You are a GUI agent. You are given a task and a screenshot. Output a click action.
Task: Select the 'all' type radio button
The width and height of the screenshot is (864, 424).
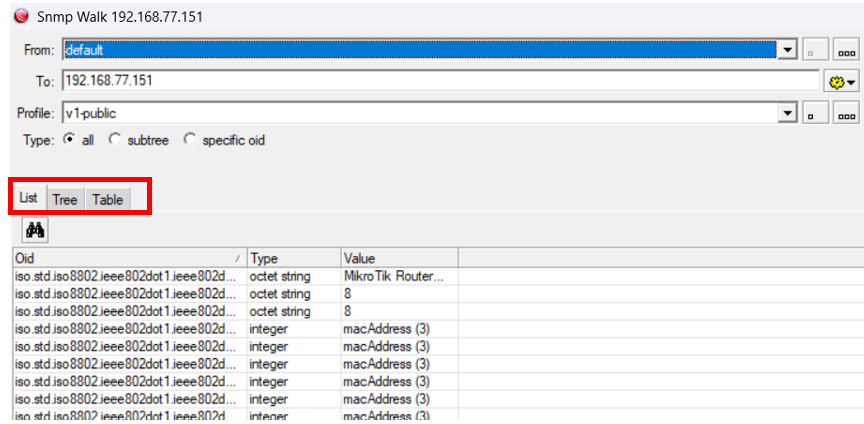[69, 140]
